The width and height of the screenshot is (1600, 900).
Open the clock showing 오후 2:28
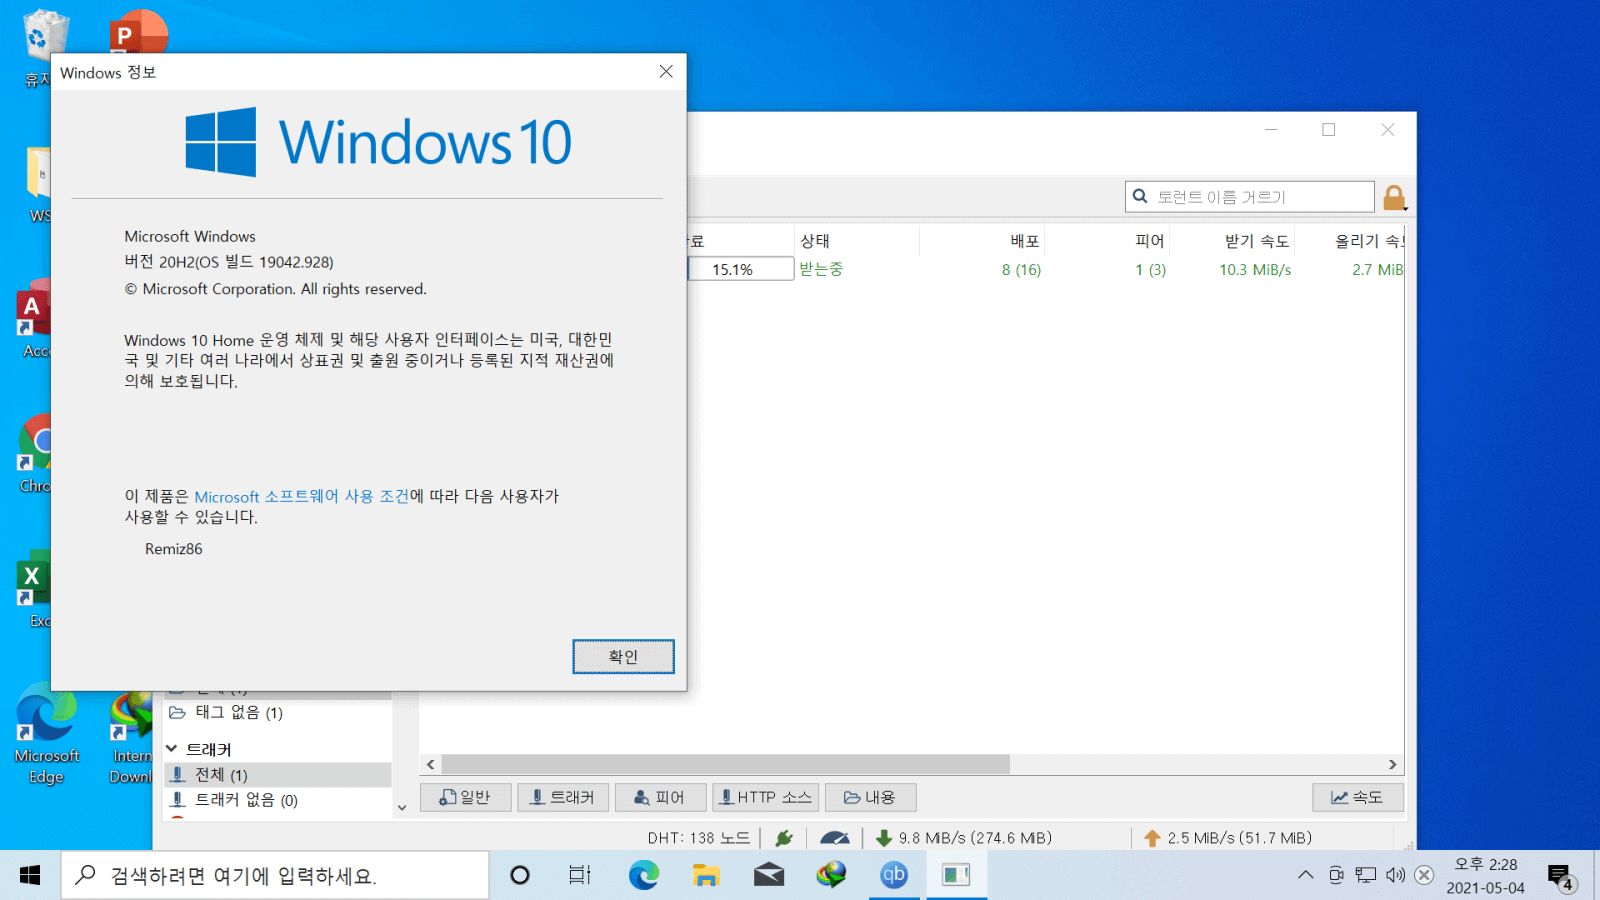point(1486,876)
